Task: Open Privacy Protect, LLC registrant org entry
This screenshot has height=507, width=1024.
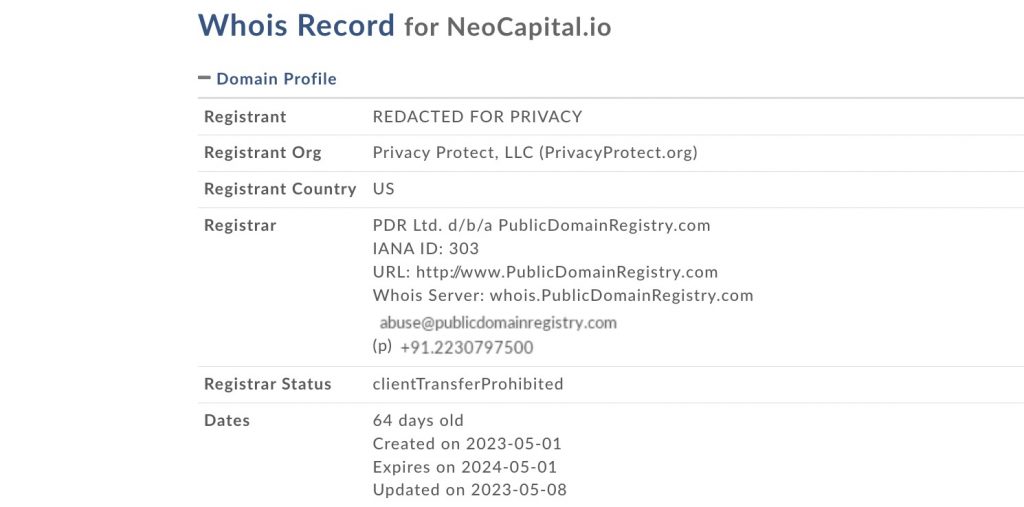Action: coord(535,153)
